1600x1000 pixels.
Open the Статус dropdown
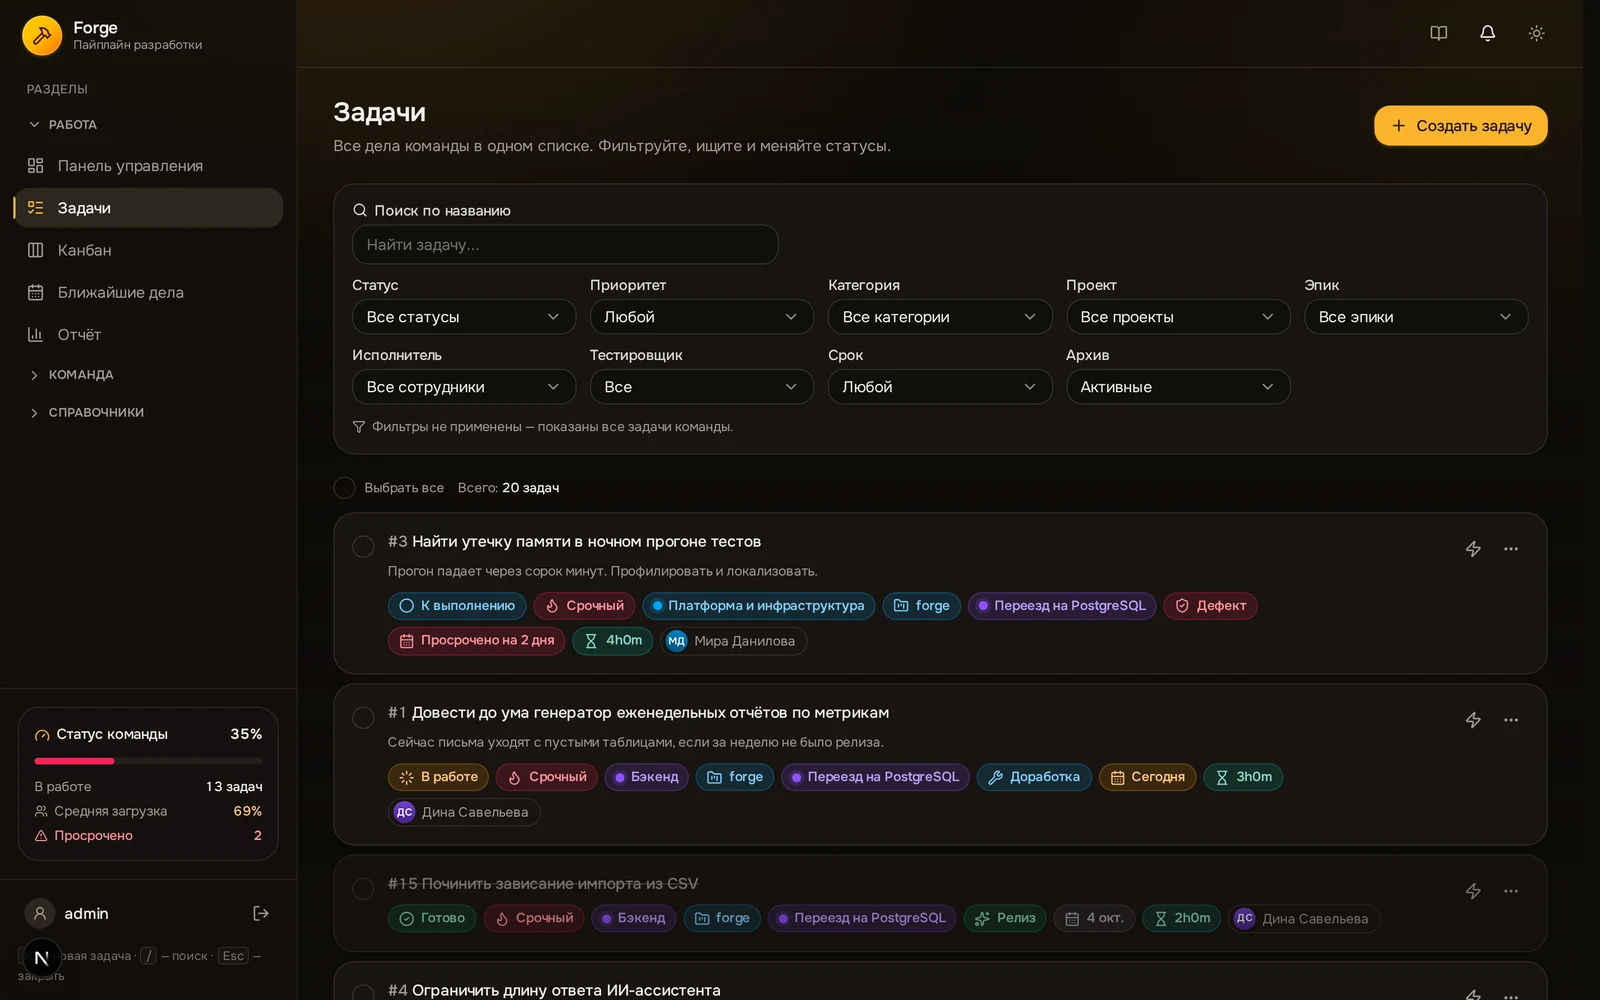tap(464, 317)
